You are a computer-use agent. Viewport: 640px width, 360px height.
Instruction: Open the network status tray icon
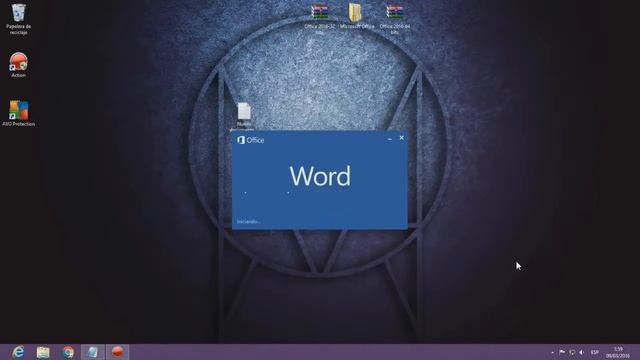tap(572, 352)
